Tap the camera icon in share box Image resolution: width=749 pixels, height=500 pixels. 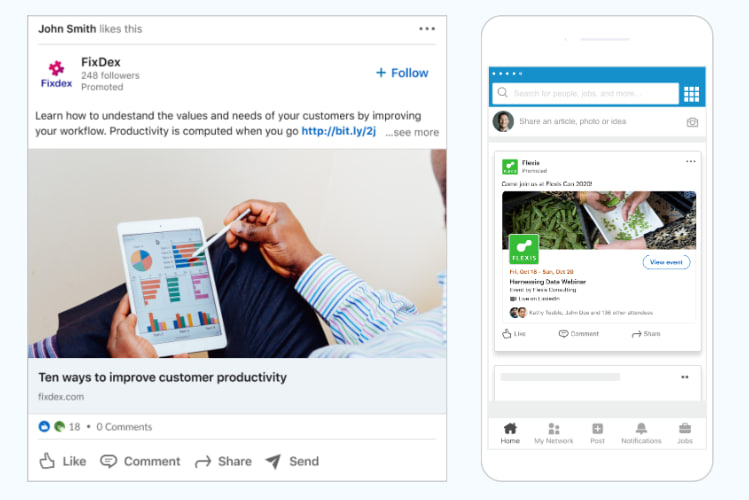692,122
